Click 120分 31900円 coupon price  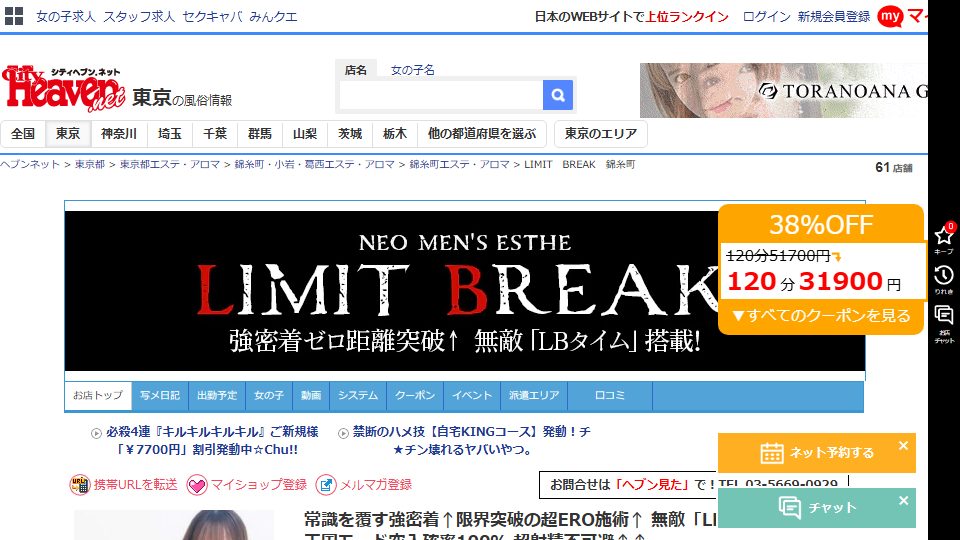pyautogui.click(x=814, y=282)
